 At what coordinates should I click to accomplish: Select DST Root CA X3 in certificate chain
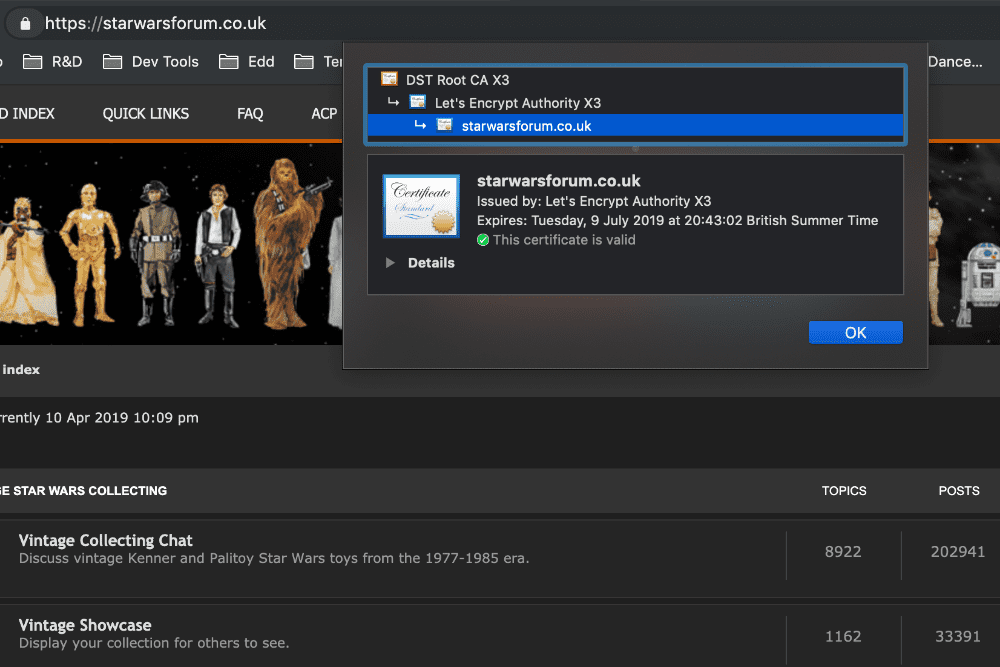(x=635, y=80)
